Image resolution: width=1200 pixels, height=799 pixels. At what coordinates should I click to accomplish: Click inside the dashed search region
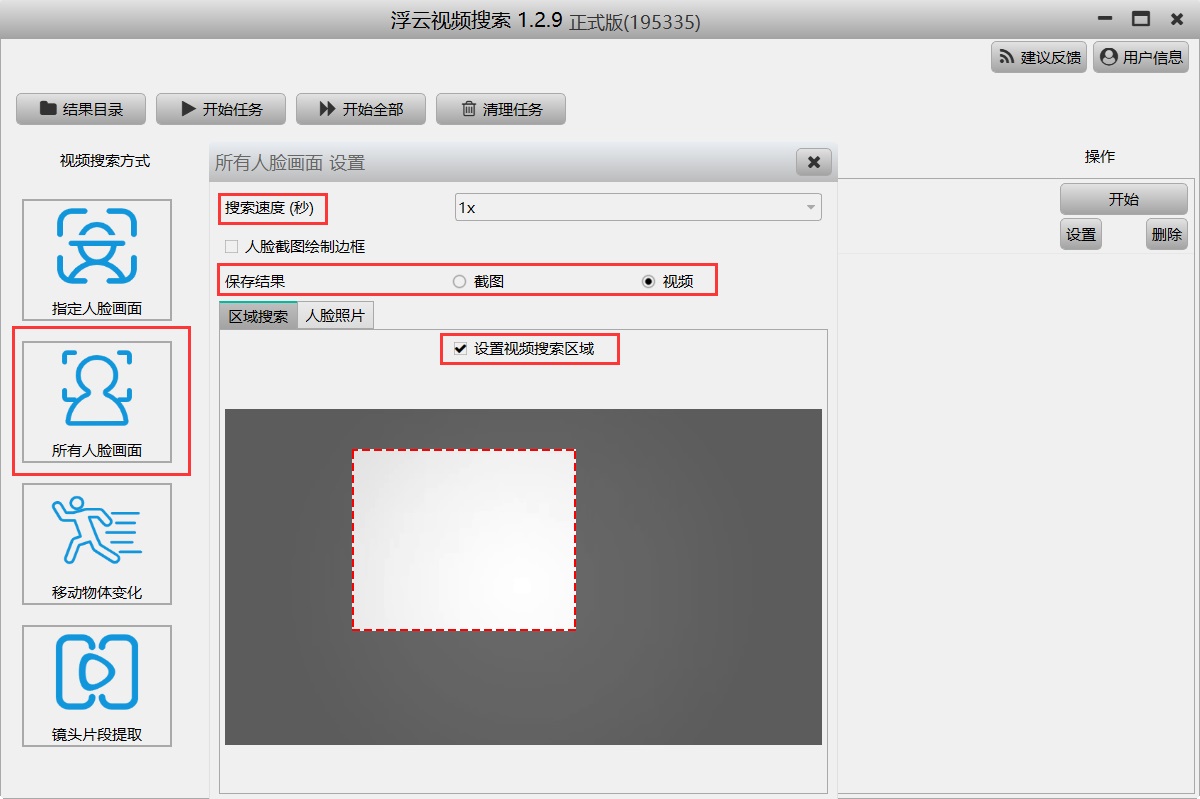464,540
